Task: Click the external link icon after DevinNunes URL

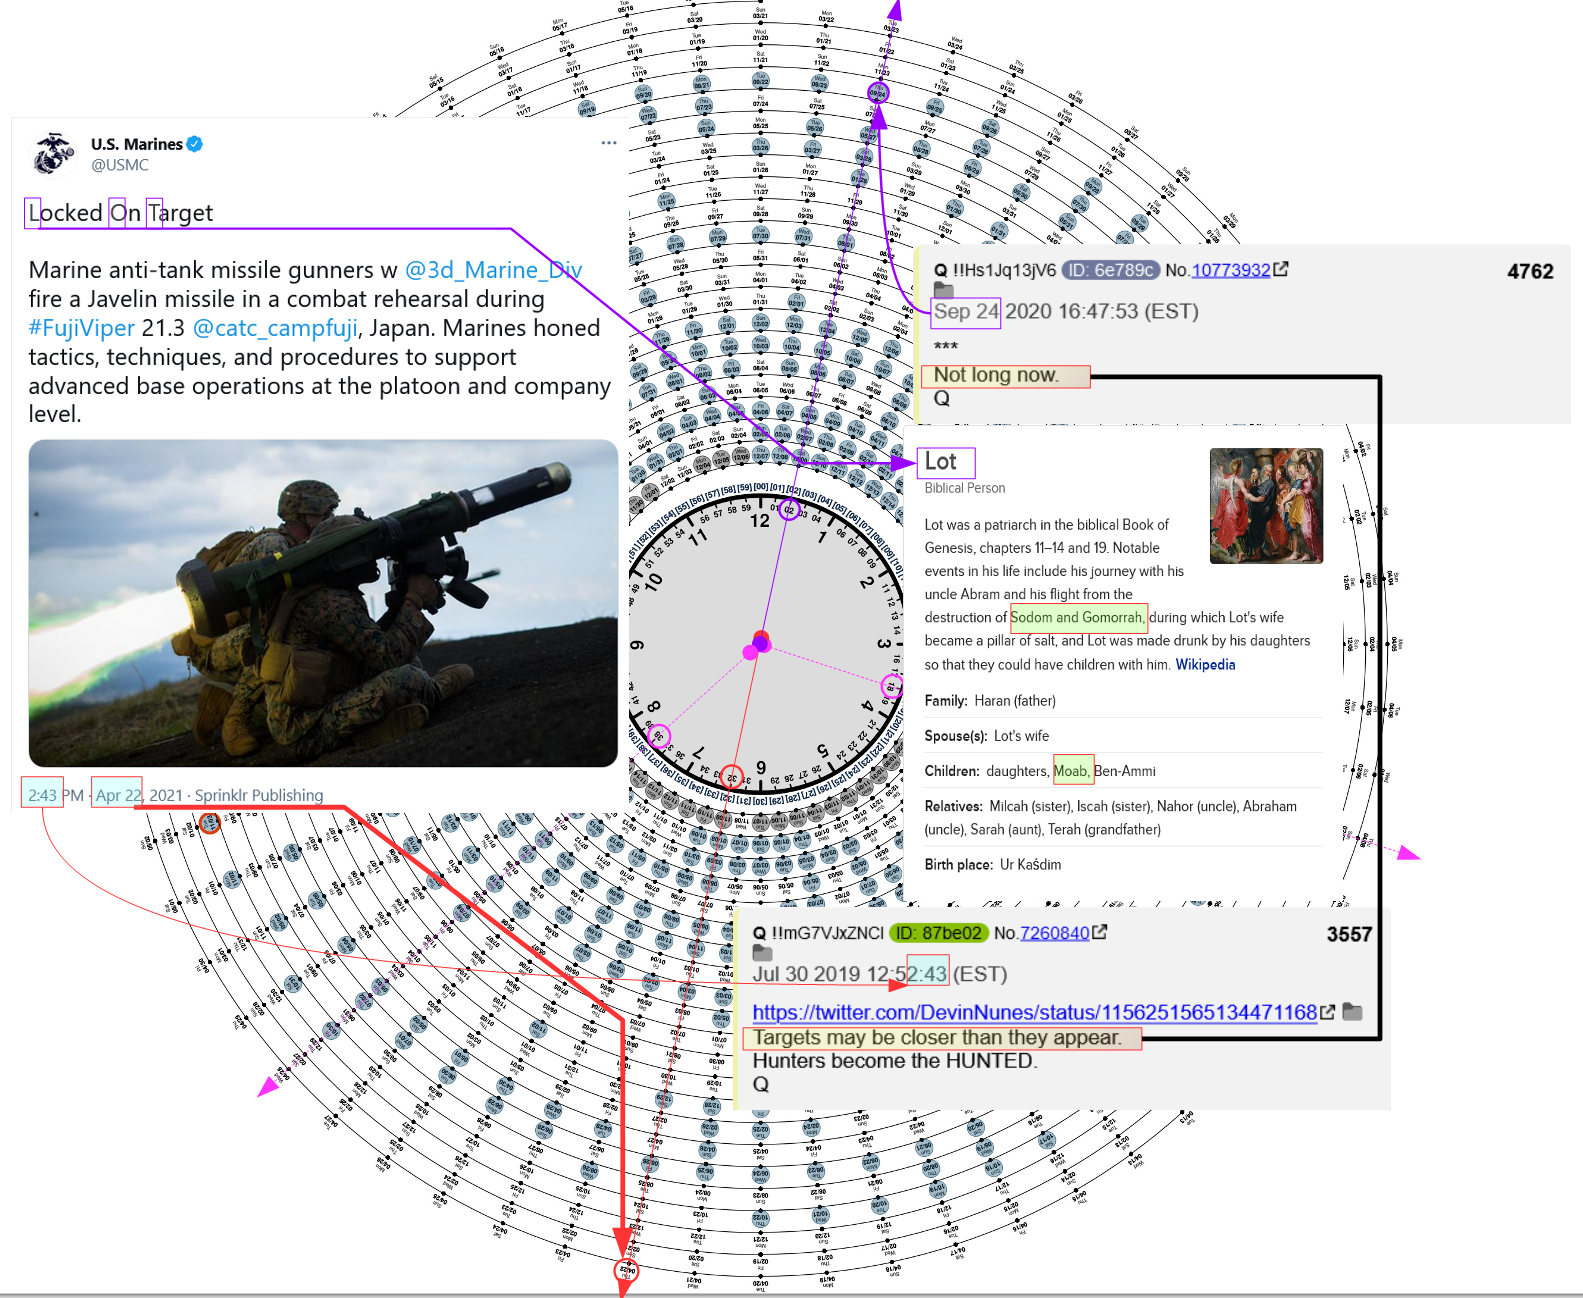Action: [1328, 1012]
